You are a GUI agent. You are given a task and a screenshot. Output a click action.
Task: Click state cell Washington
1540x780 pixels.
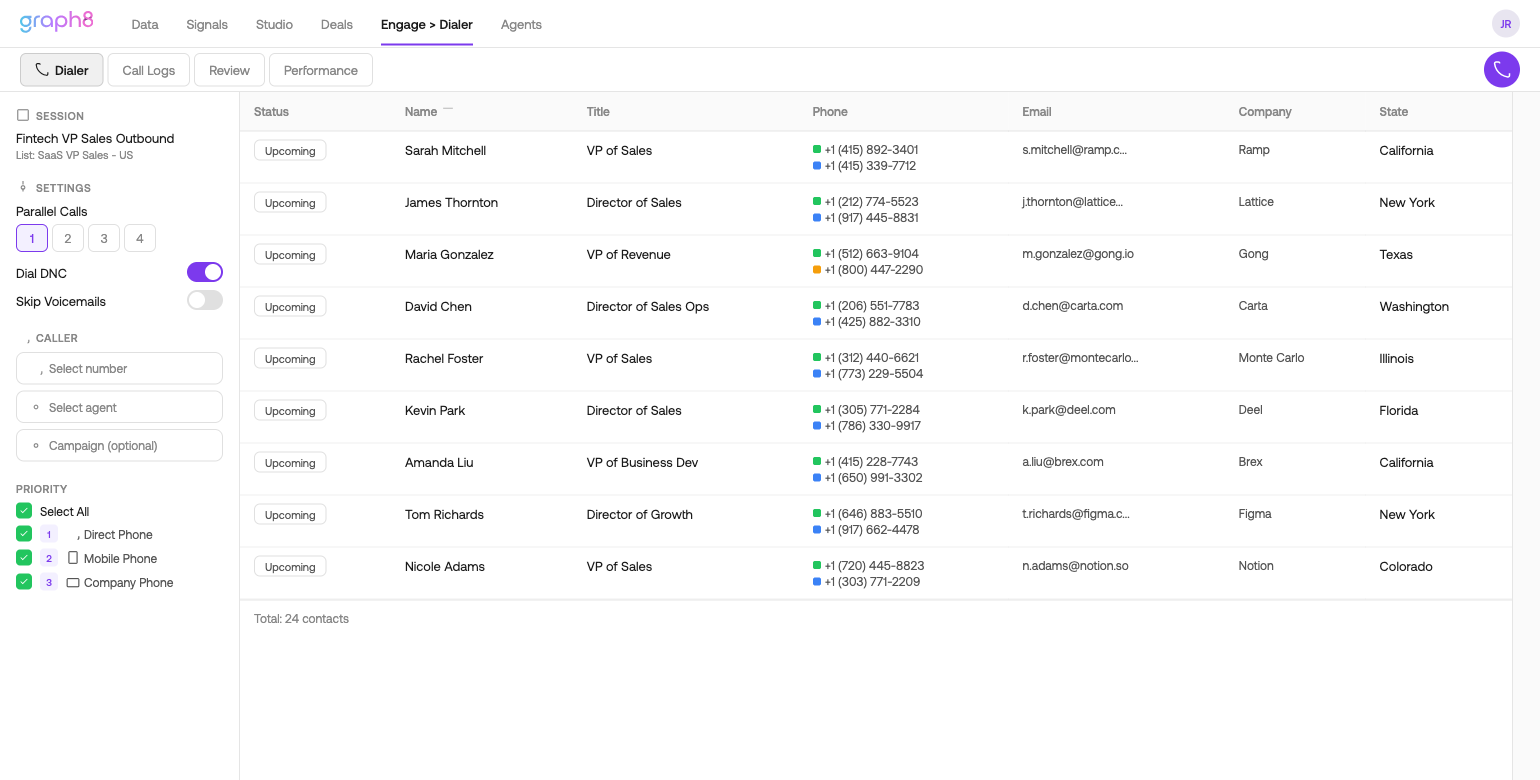(1414, 306)
